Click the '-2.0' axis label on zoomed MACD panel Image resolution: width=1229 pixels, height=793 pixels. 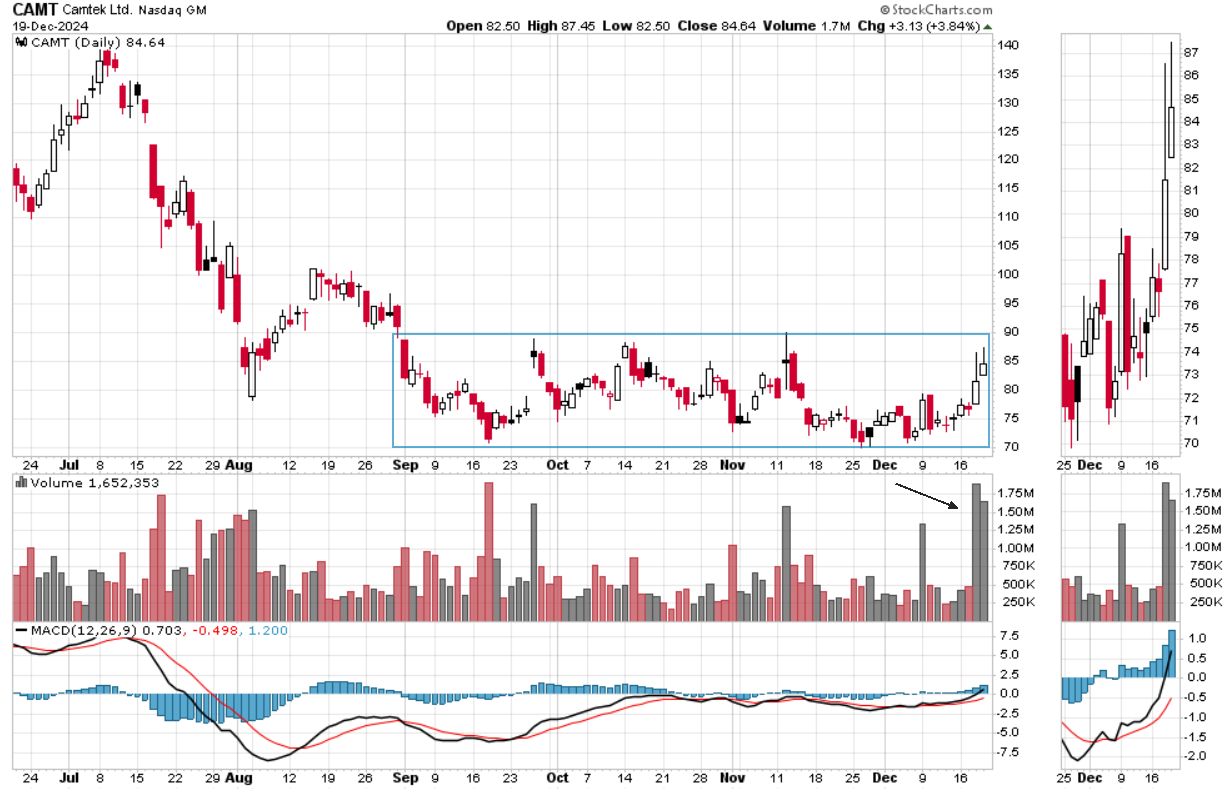[1193, 757]
